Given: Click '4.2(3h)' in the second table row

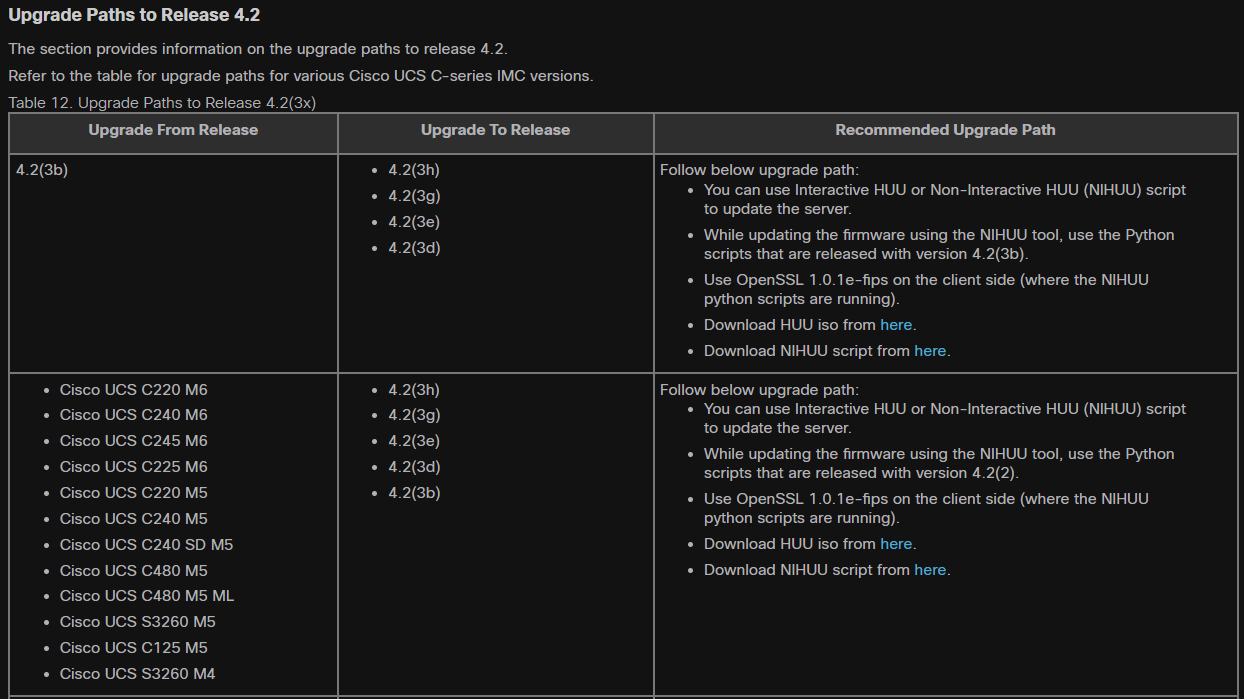Looking at the screenshot, I should [414, 390].
